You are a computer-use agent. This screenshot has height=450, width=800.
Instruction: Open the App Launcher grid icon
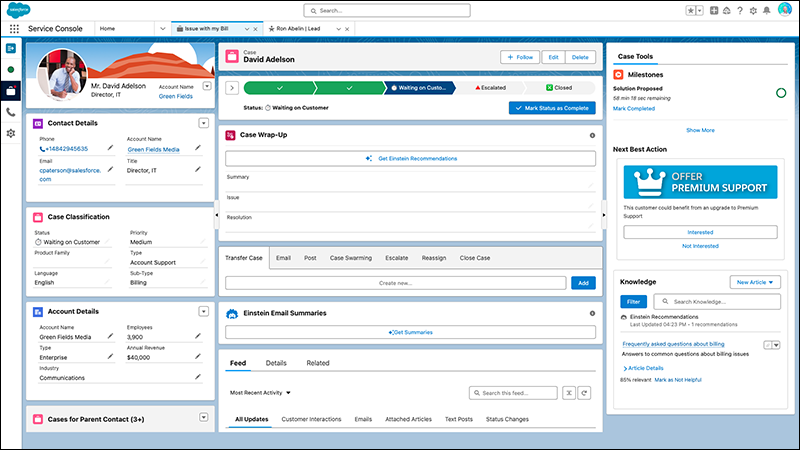pos(13,30)
